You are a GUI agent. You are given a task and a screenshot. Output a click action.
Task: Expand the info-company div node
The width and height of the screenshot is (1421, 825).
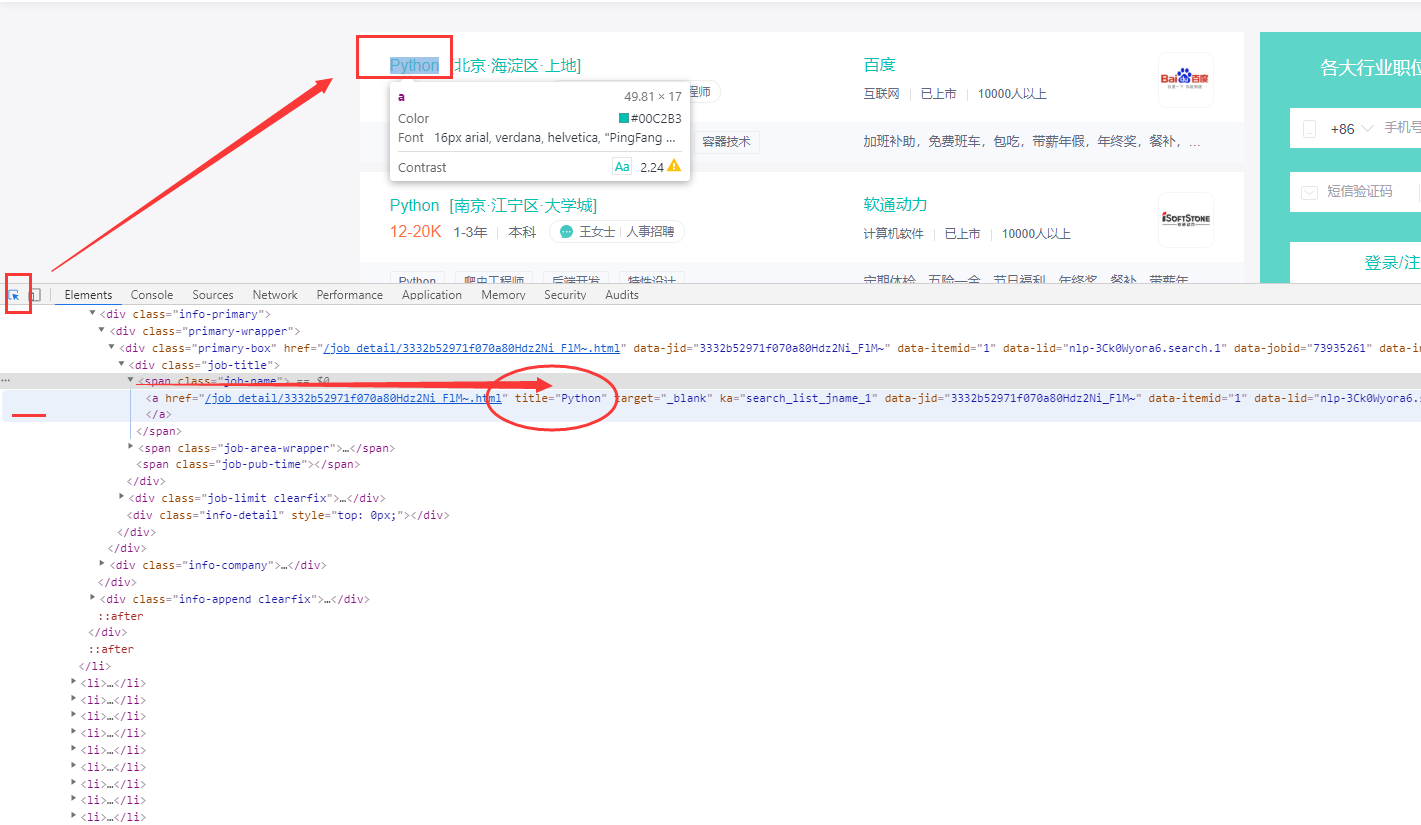pos(102,564)
